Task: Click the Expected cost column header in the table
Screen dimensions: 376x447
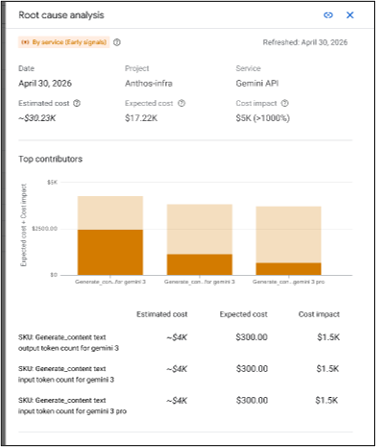Action: (x=243, y=314)
